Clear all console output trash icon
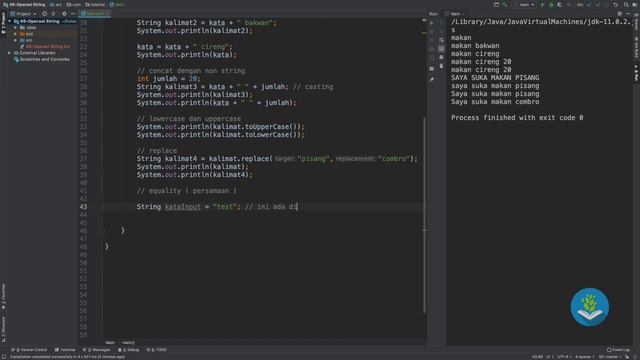Viewport: 640px width, 360px height. pos(441,66)
